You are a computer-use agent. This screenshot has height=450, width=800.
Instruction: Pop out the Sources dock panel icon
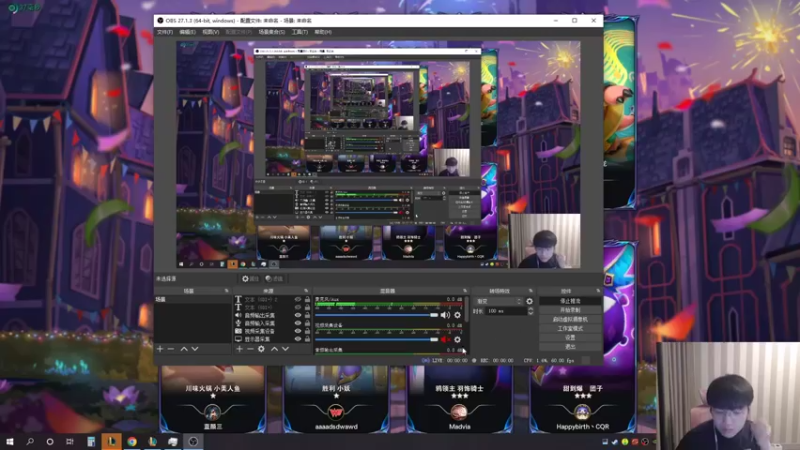coord(306,291)
